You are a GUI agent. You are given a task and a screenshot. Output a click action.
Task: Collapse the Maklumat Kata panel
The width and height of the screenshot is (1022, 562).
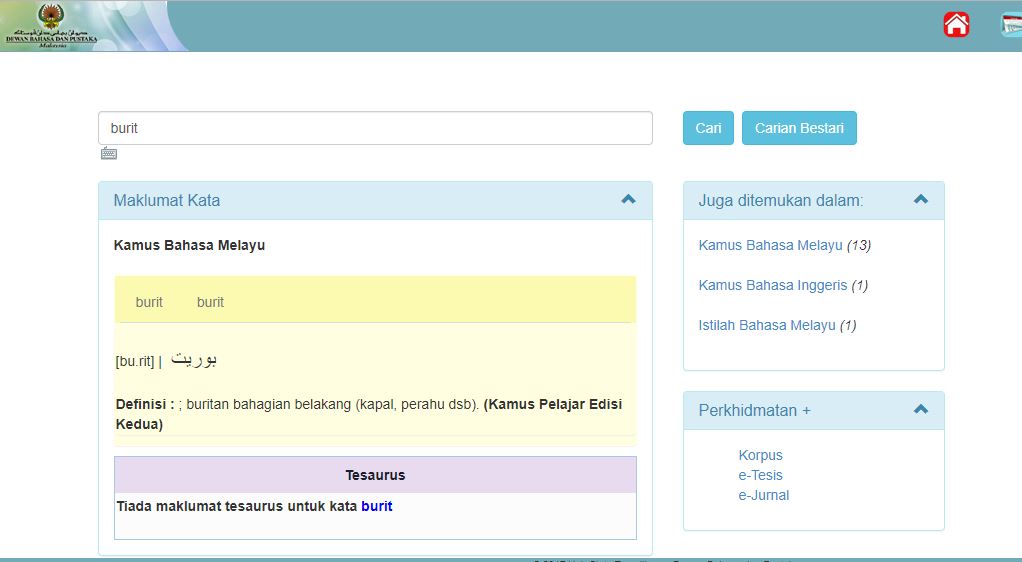(x=628, y=199)
